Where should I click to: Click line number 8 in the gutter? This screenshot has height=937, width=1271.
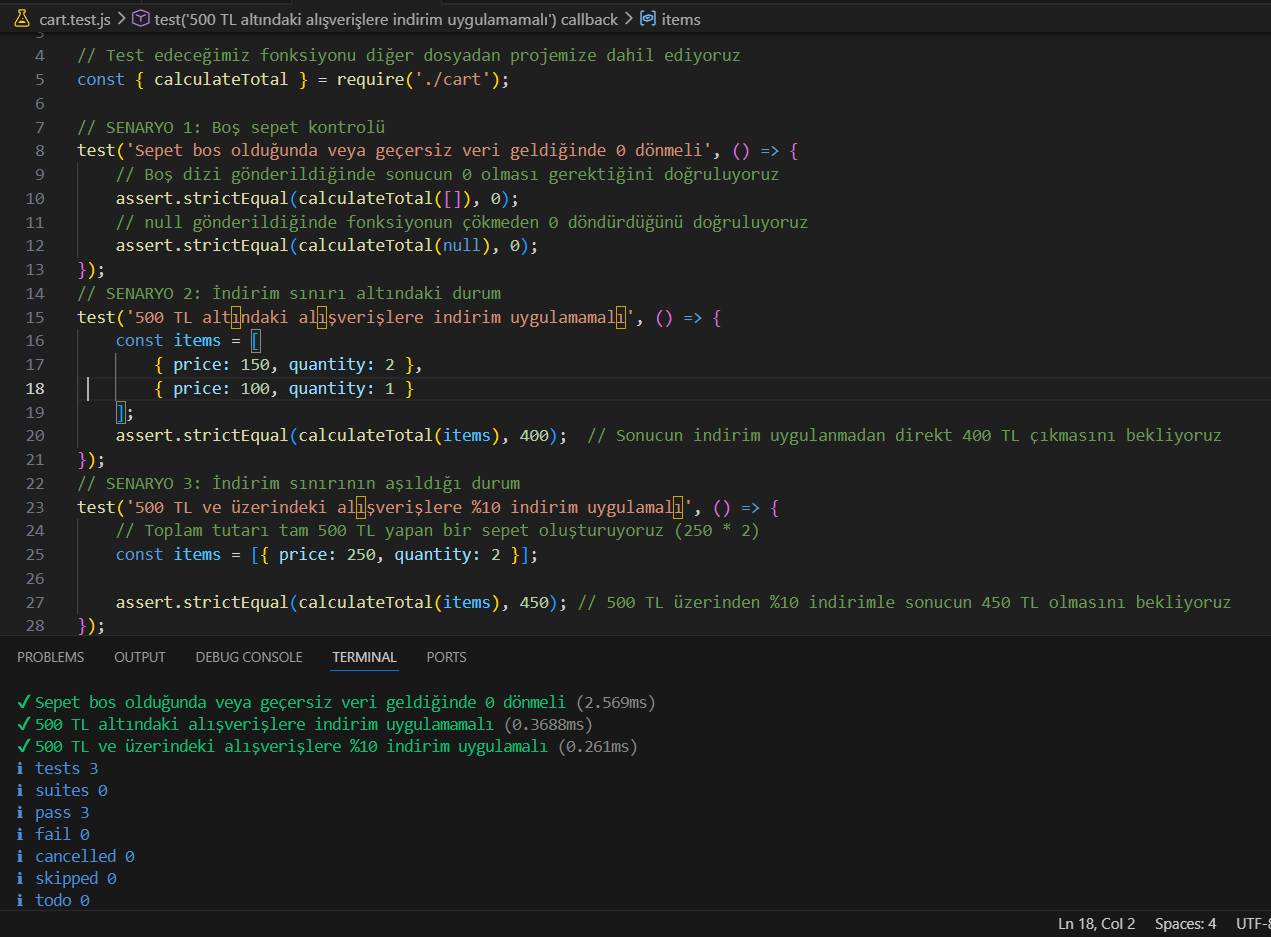tap(40, 150)
